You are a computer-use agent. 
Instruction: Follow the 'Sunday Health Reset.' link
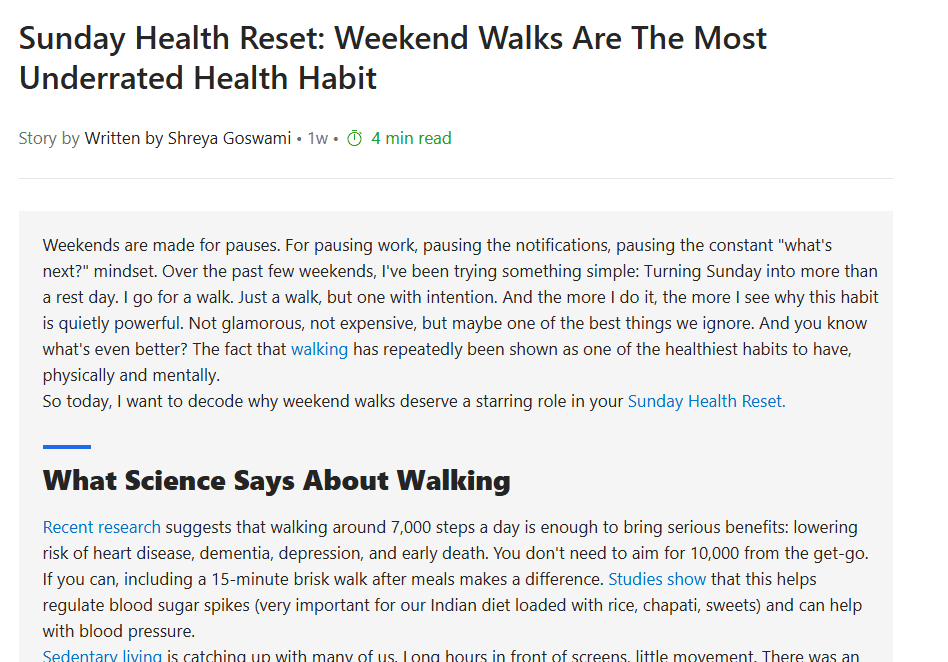(x=706, y=401)
